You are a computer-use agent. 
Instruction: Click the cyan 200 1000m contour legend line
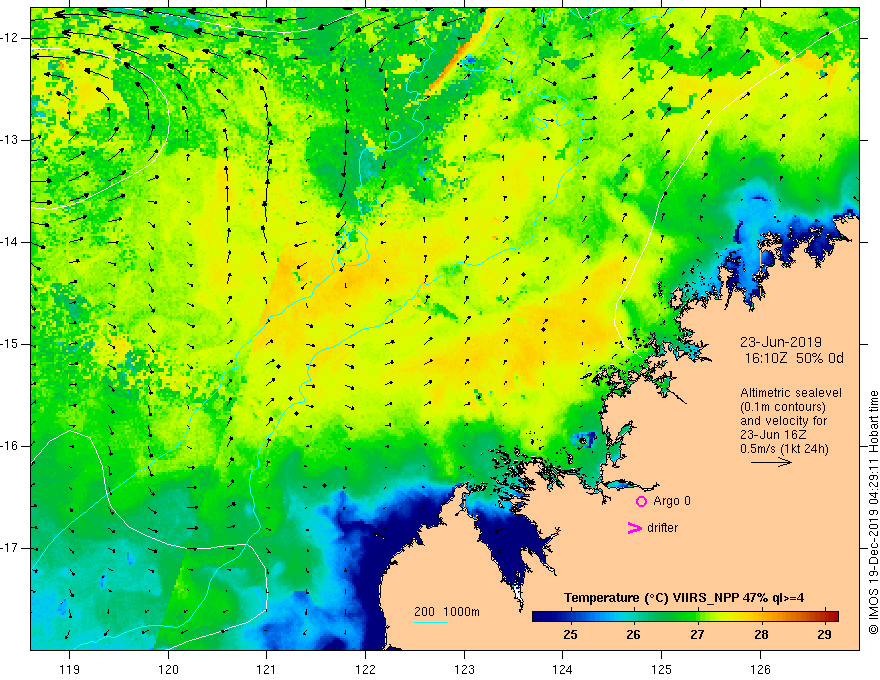click(431, 622)
